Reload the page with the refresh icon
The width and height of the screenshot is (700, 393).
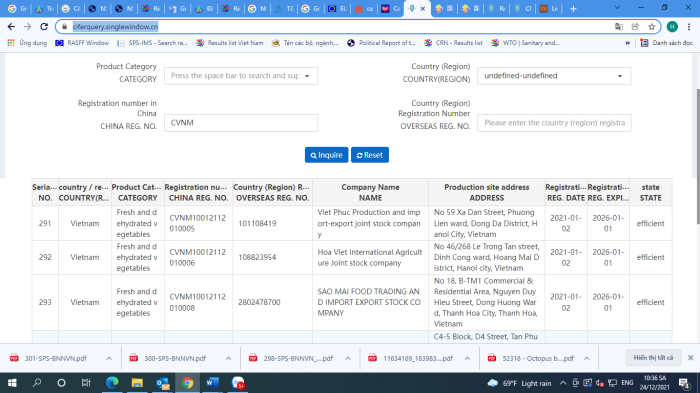click(x=44, y=27)
